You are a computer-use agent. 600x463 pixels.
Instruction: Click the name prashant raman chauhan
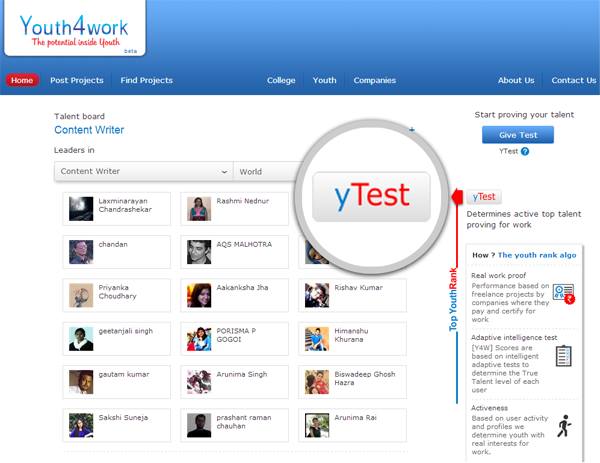[x=244, y=422]
